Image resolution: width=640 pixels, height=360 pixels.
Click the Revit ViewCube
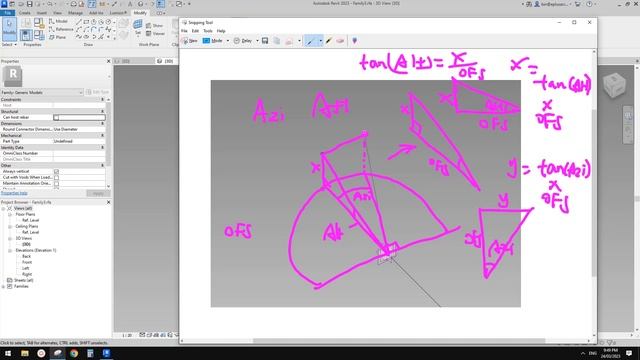[614, 85]
